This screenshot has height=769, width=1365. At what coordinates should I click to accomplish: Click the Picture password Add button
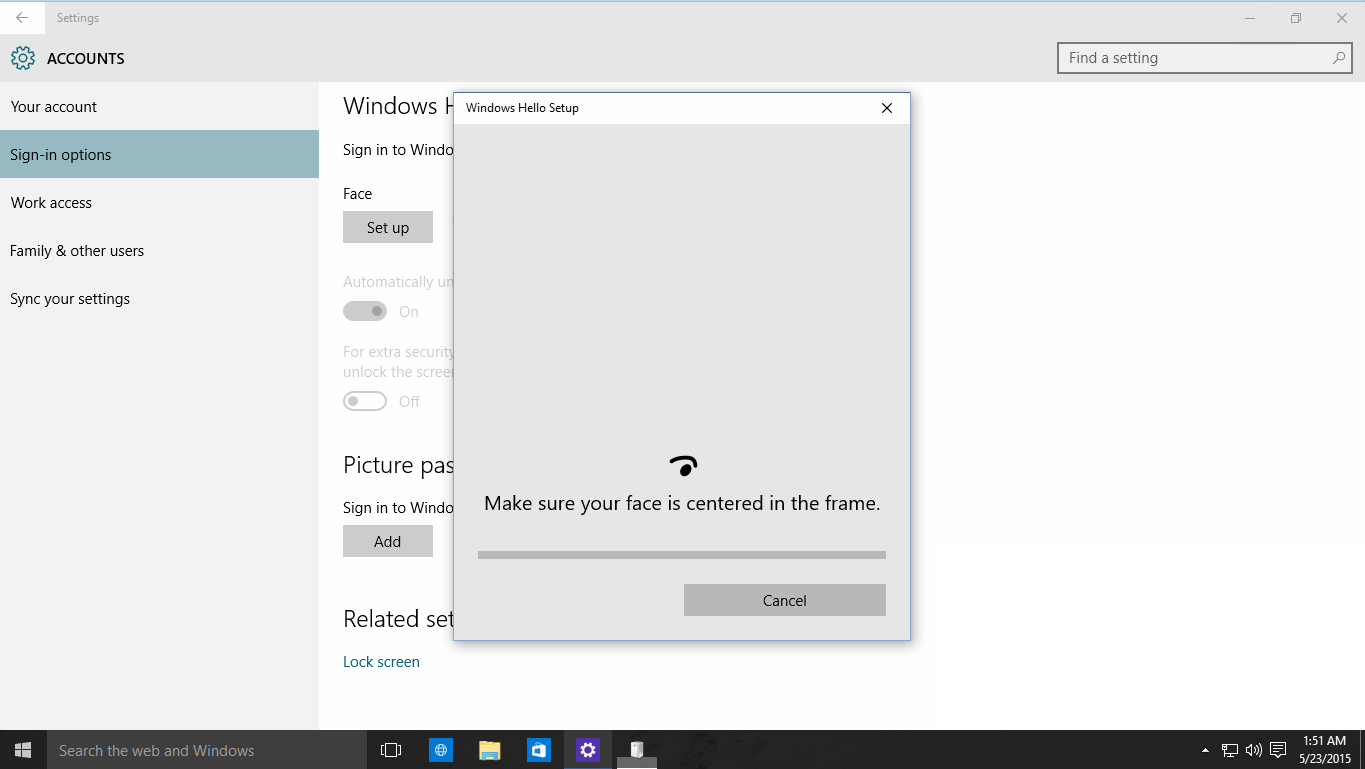[x=388, y=541]
